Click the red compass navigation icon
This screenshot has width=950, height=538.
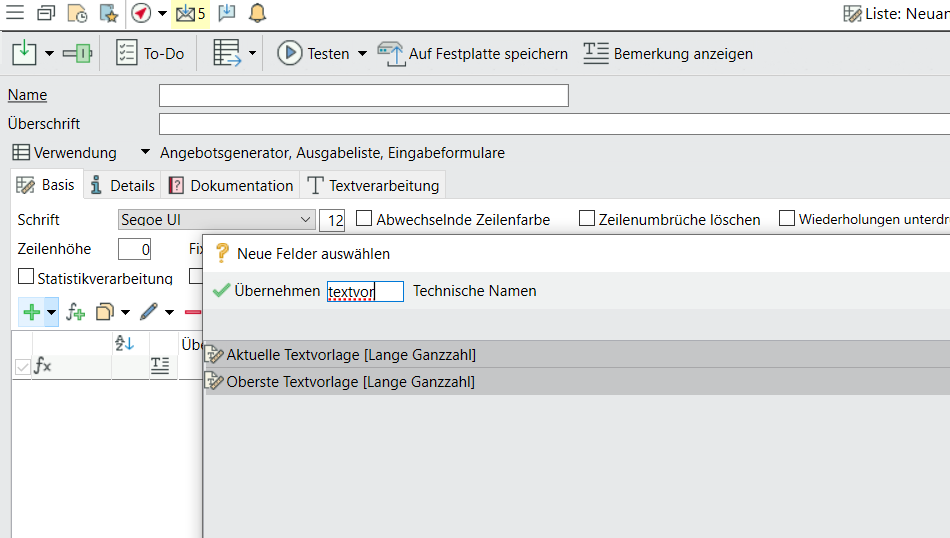141,13
